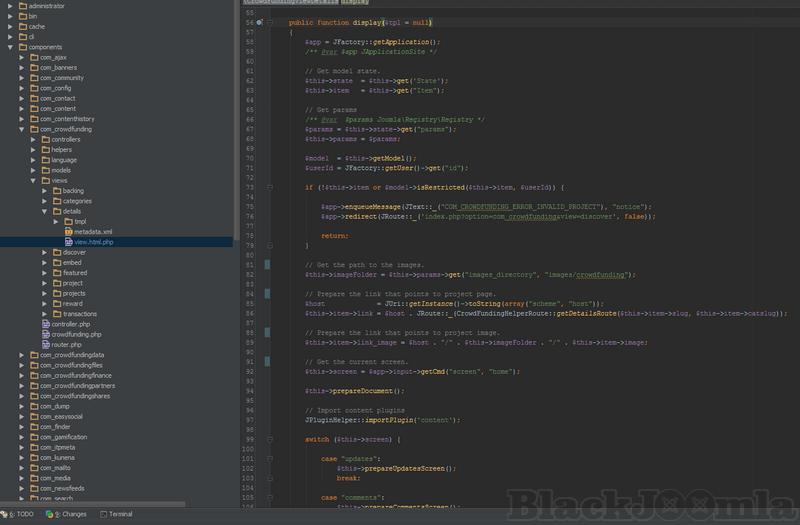Select the metadata.xml file icon

click(x=68, y=231)
